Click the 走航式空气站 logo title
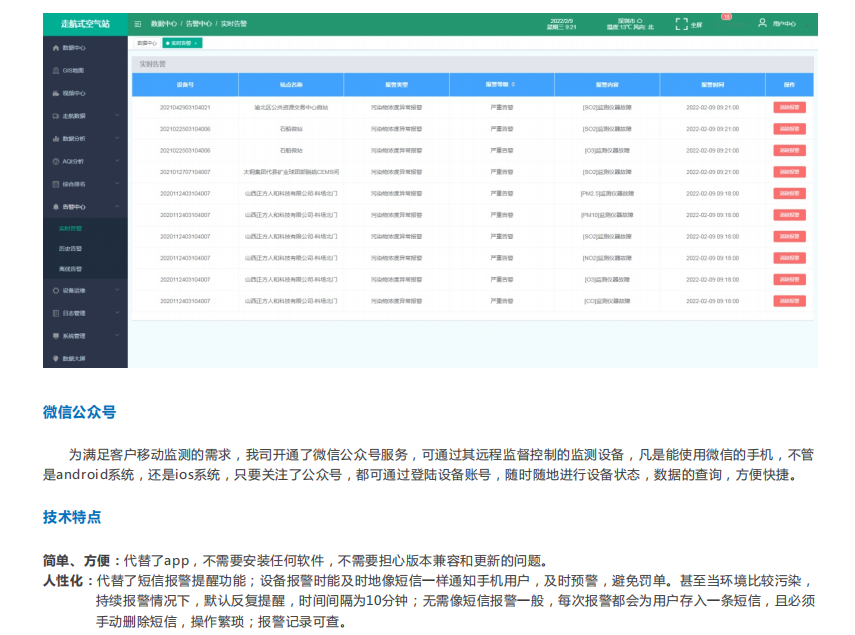The width and height of the screenshot is (855, 635). point(85,24)
